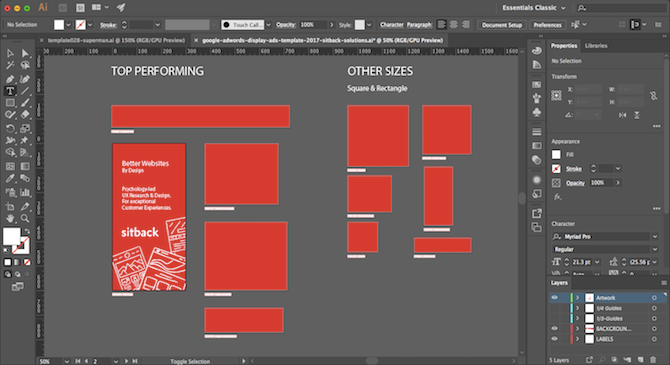Hide the BACKGROUND layer via eye icon
The height and width of the screenshot is (365, 670).
(555, 329)
